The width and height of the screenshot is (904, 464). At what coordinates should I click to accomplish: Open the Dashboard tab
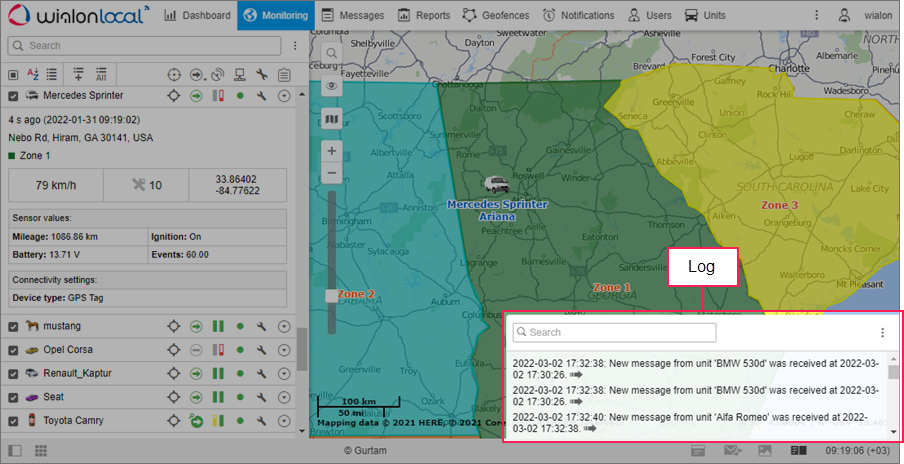(x=197, y=16)
